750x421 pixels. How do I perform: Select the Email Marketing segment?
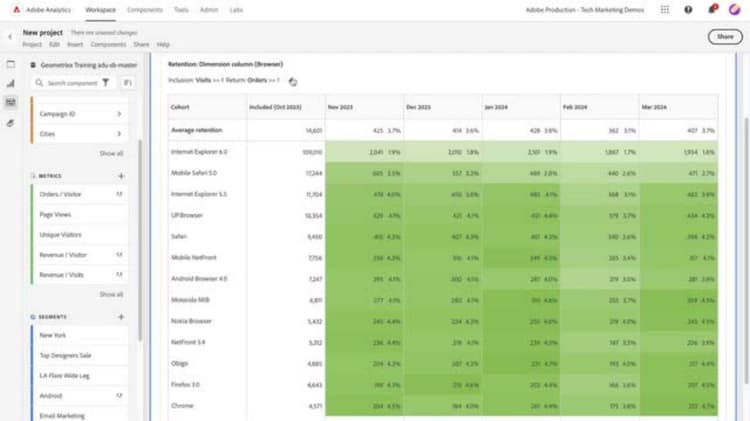click(79, 415)
